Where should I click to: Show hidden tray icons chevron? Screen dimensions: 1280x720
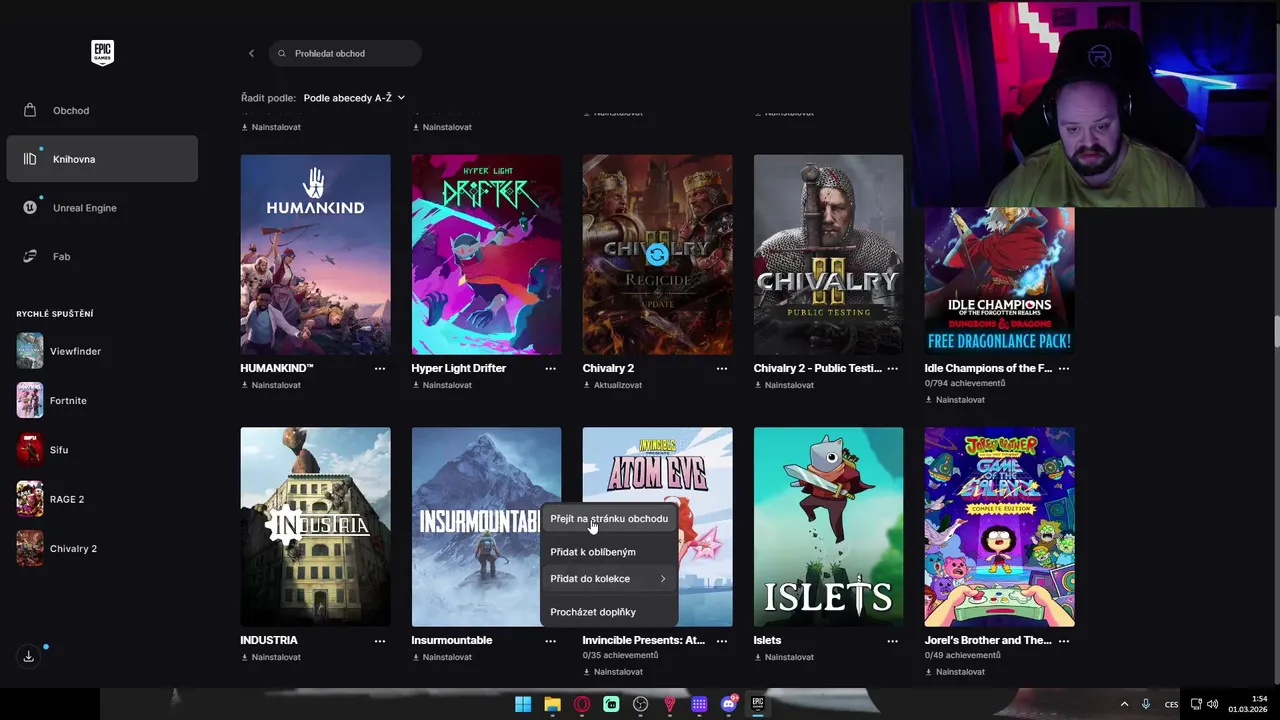[1124, 704]
